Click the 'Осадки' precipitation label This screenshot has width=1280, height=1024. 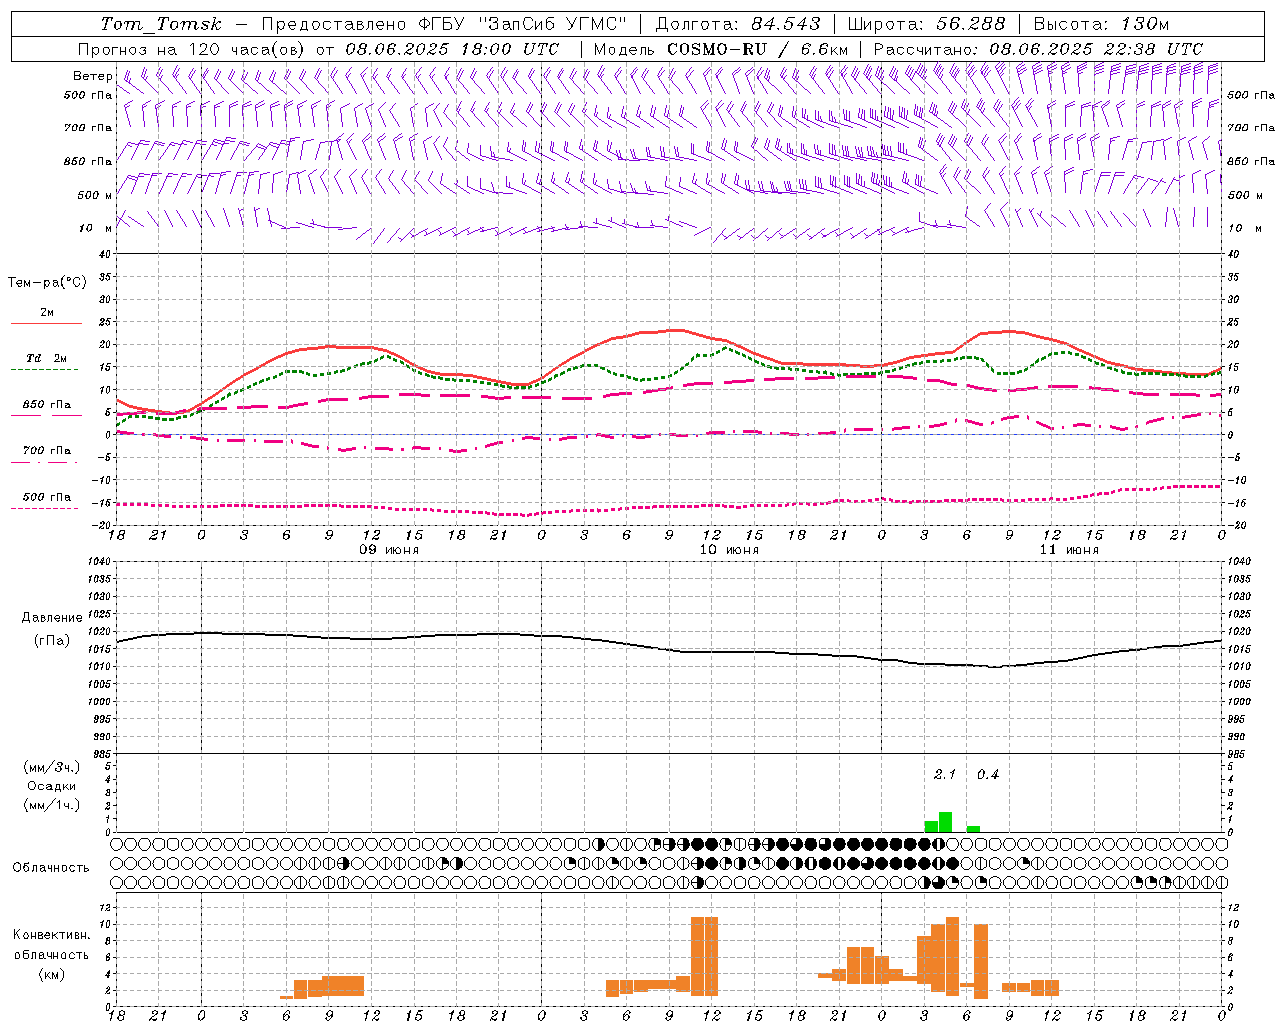[51, 786]
